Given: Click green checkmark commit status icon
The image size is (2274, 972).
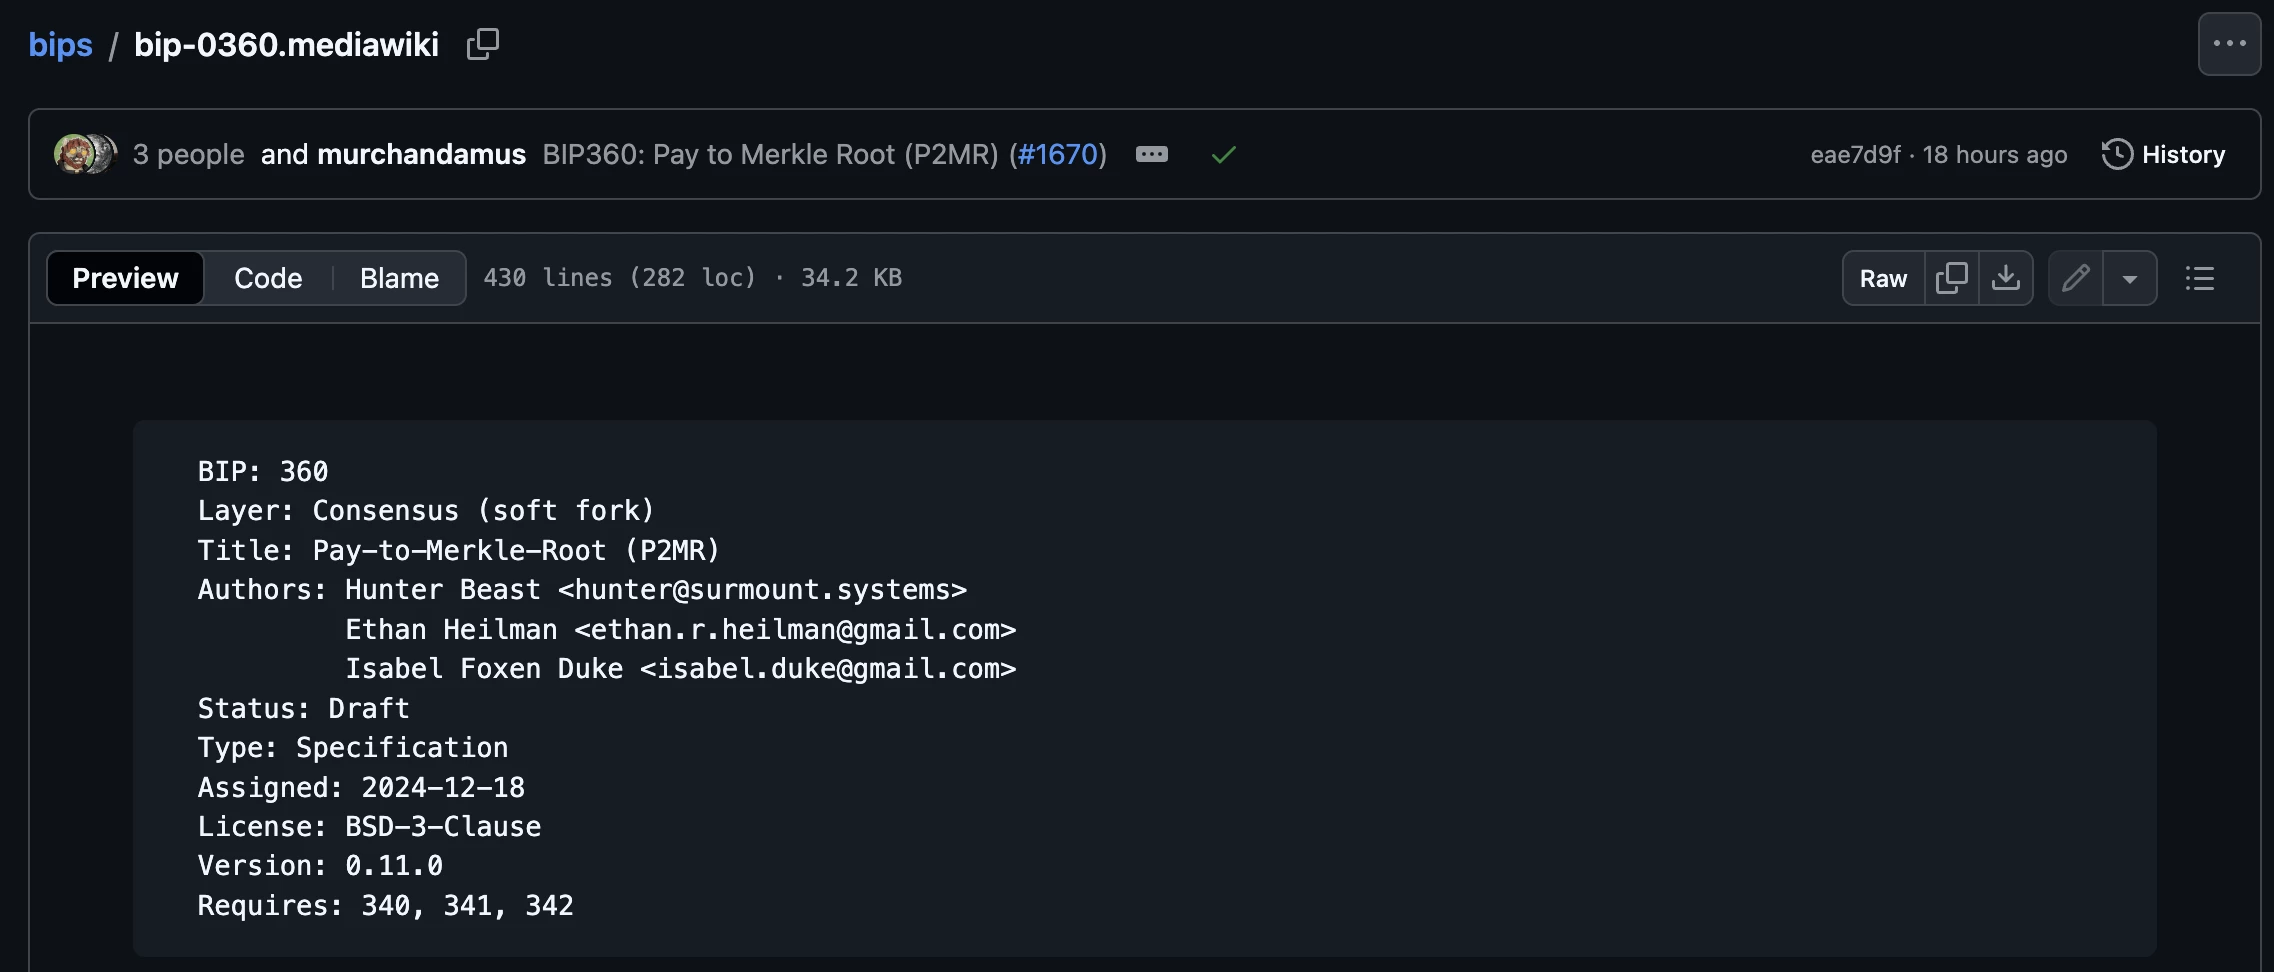Looking at the screenshot, I should point(1223,154).
